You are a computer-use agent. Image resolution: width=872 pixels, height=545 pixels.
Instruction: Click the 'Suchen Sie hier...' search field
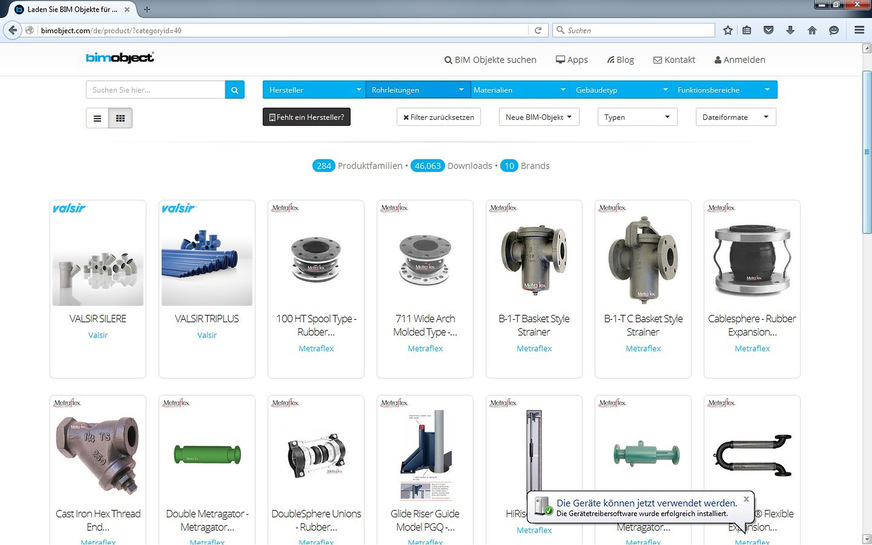155,90
